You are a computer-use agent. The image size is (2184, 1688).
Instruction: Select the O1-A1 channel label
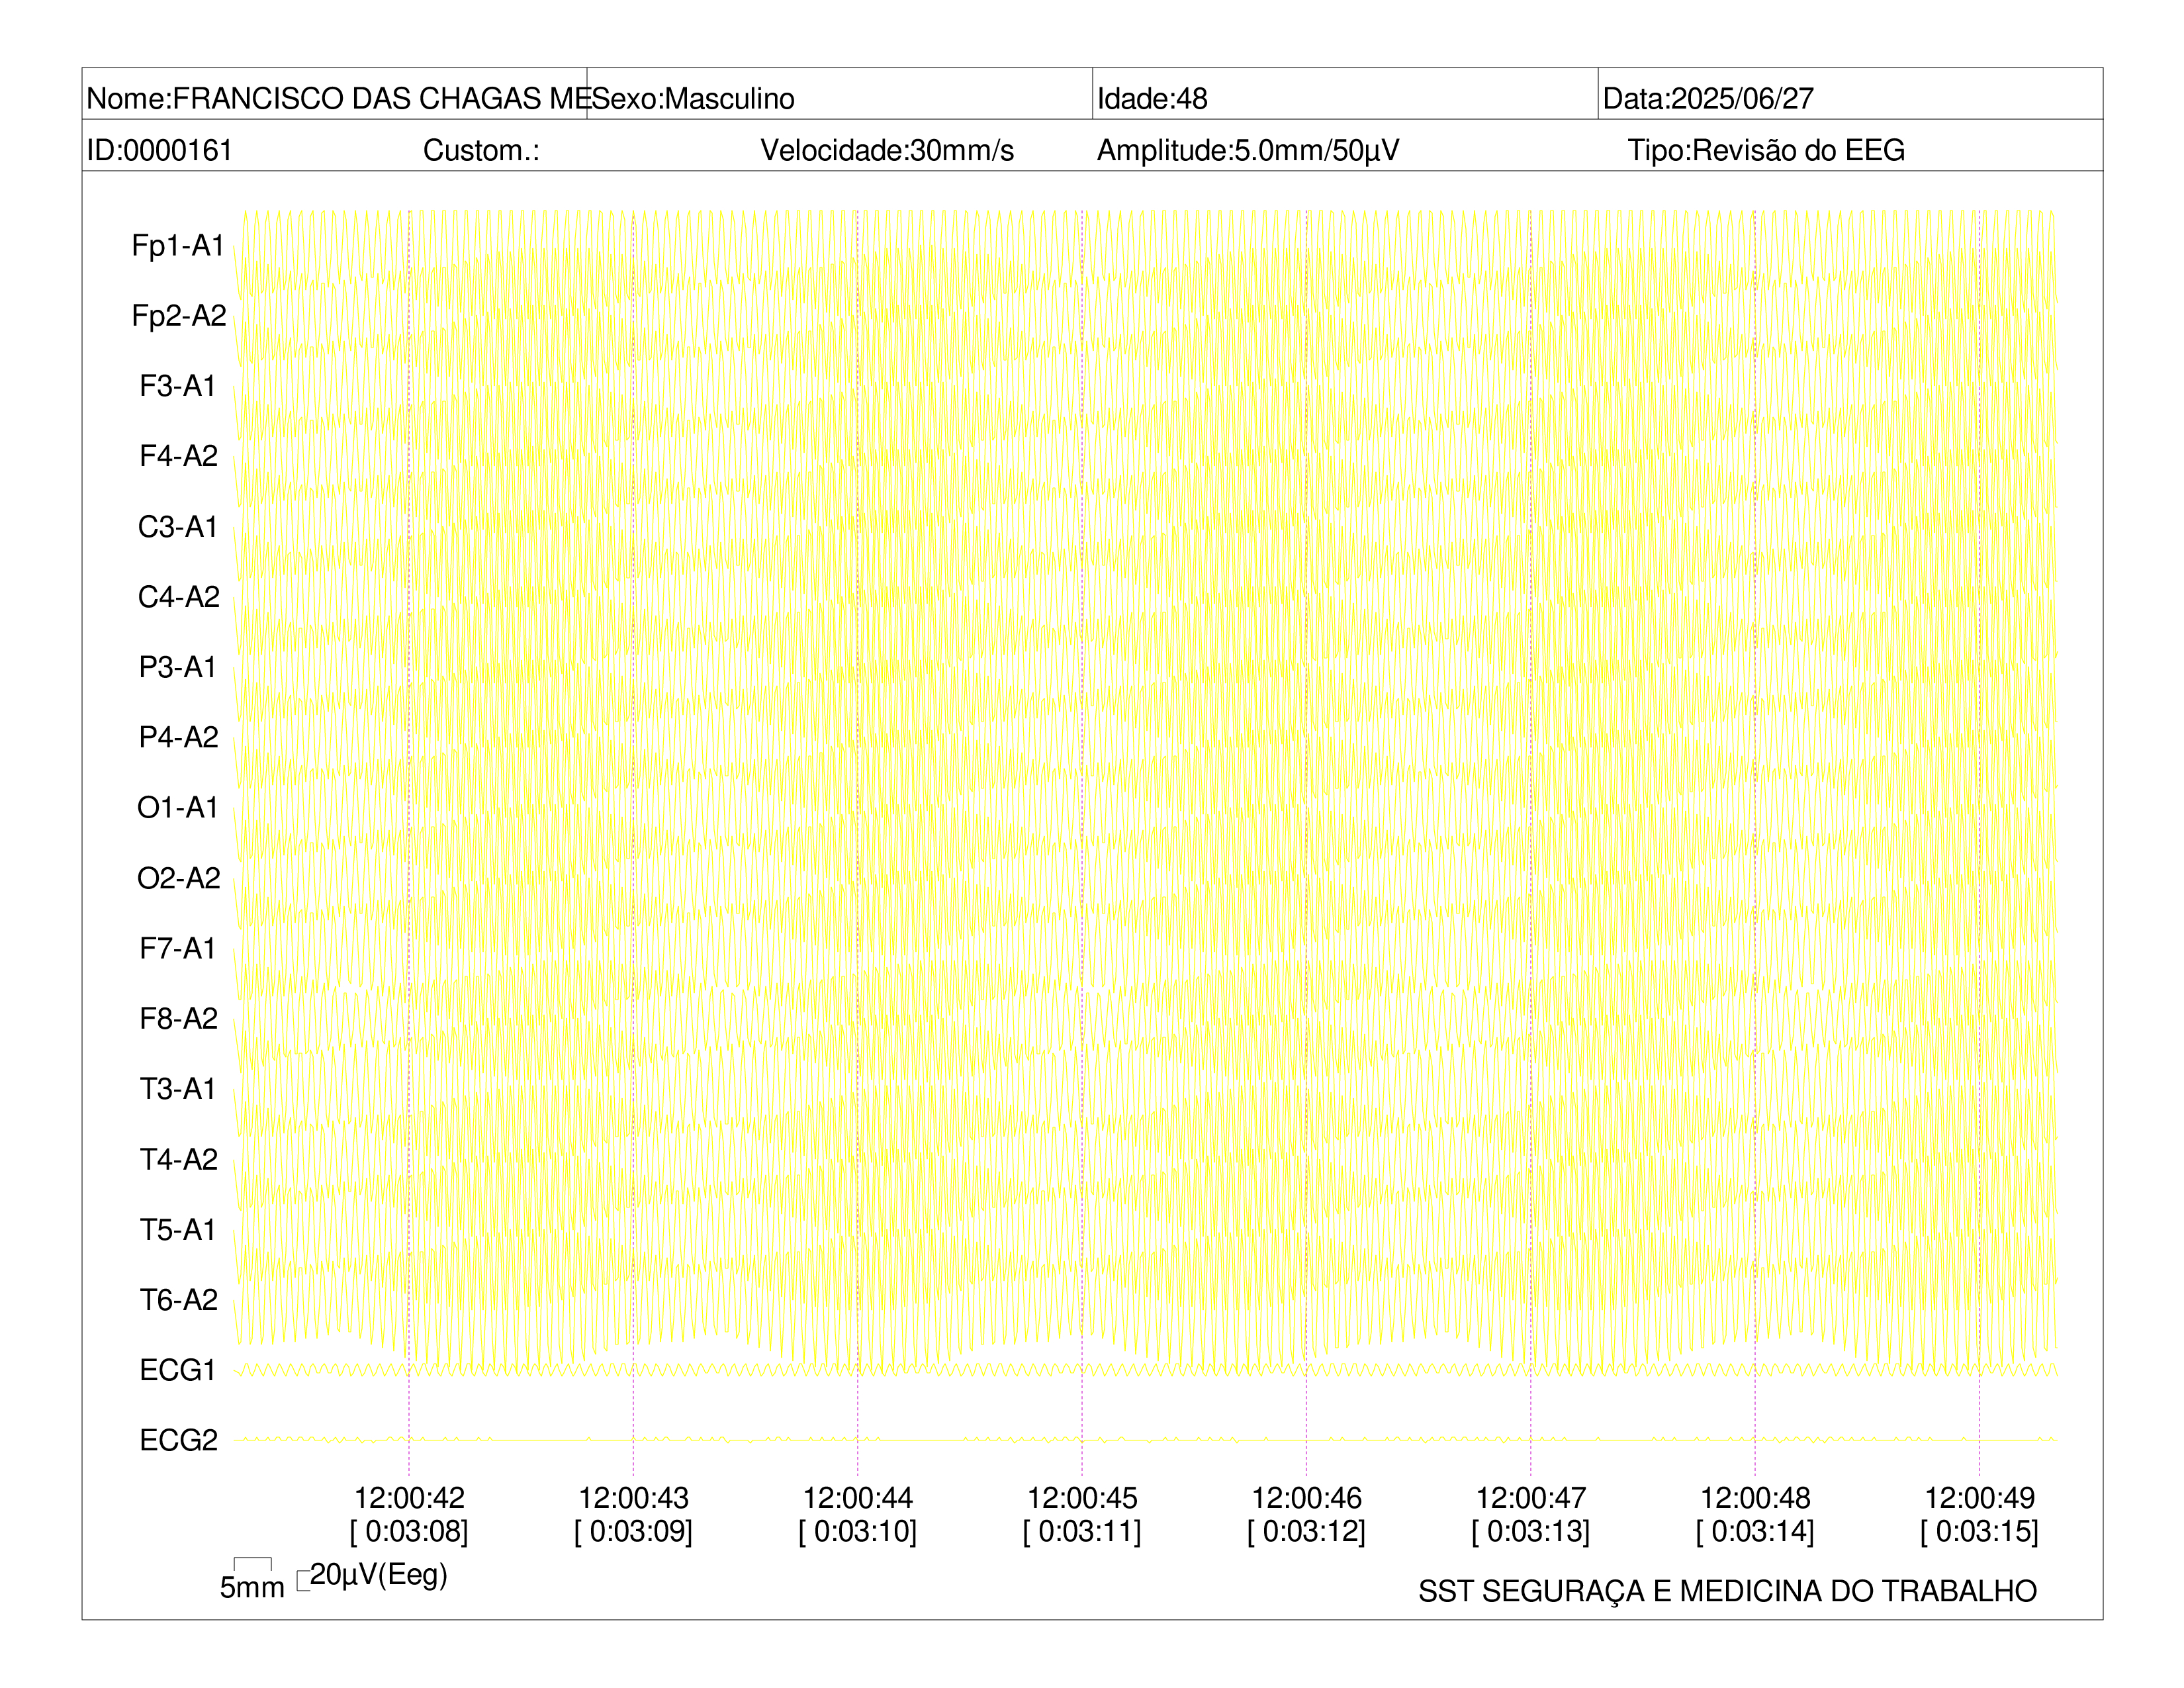pos(178,807)
